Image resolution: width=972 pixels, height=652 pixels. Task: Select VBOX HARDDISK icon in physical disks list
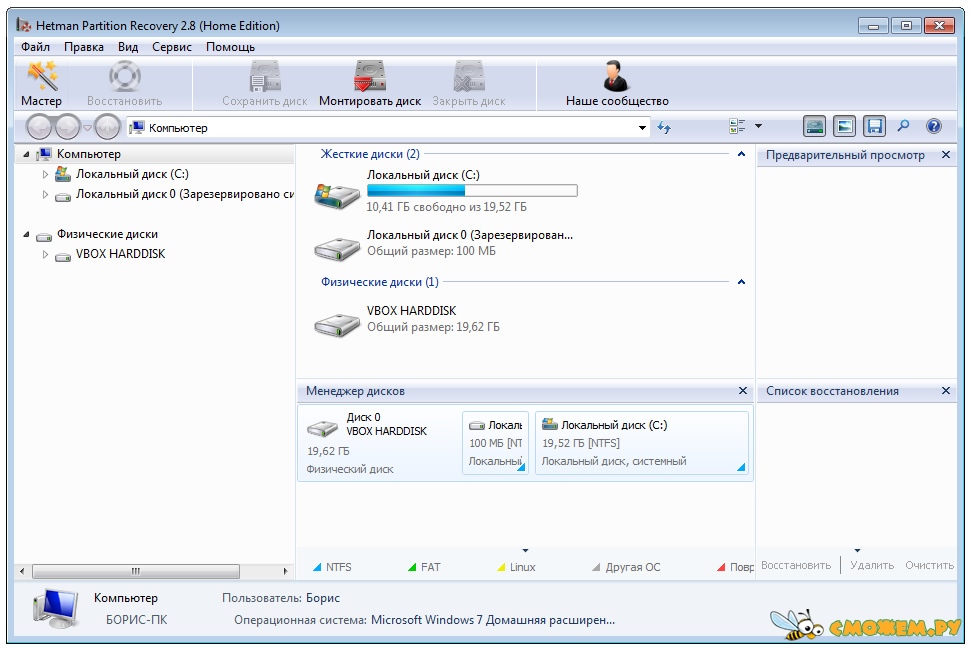[337, 324]
